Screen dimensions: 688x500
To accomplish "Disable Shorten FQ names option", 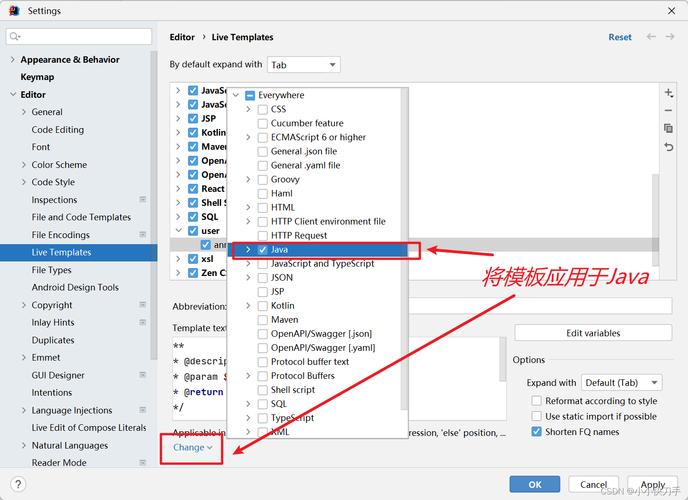I will coord(537,432).
